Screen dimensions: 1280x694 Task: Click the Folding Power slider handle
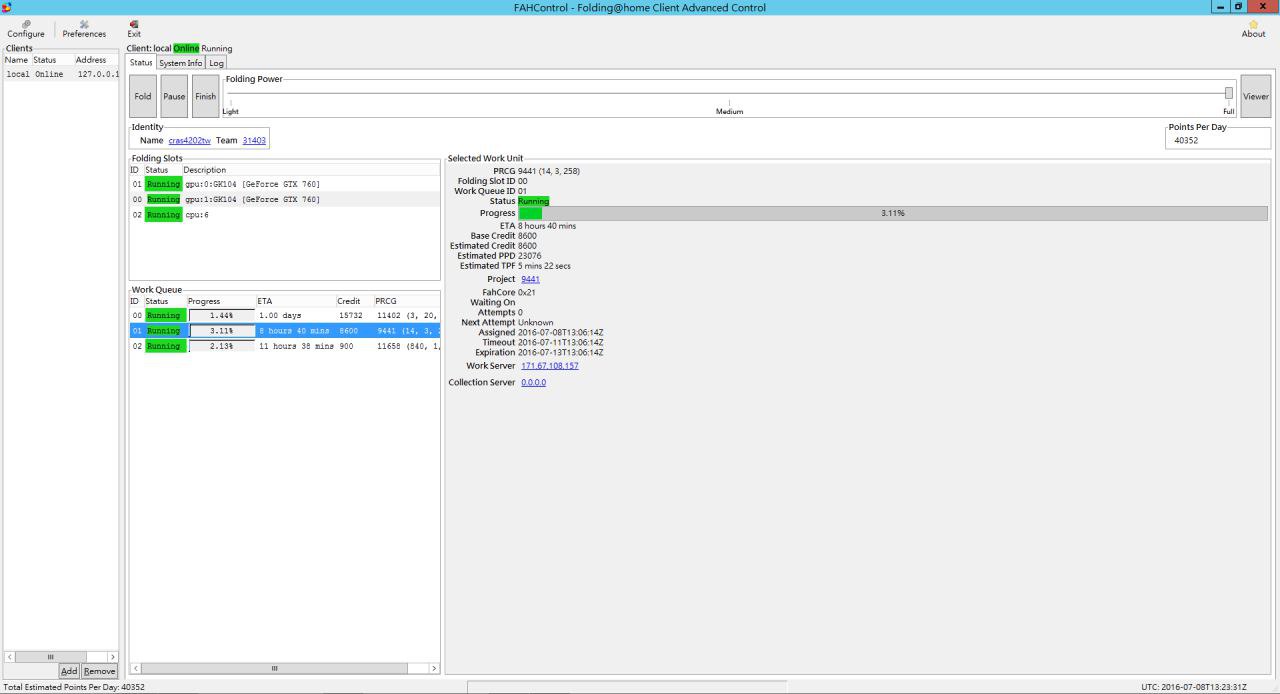(1228, 93)
